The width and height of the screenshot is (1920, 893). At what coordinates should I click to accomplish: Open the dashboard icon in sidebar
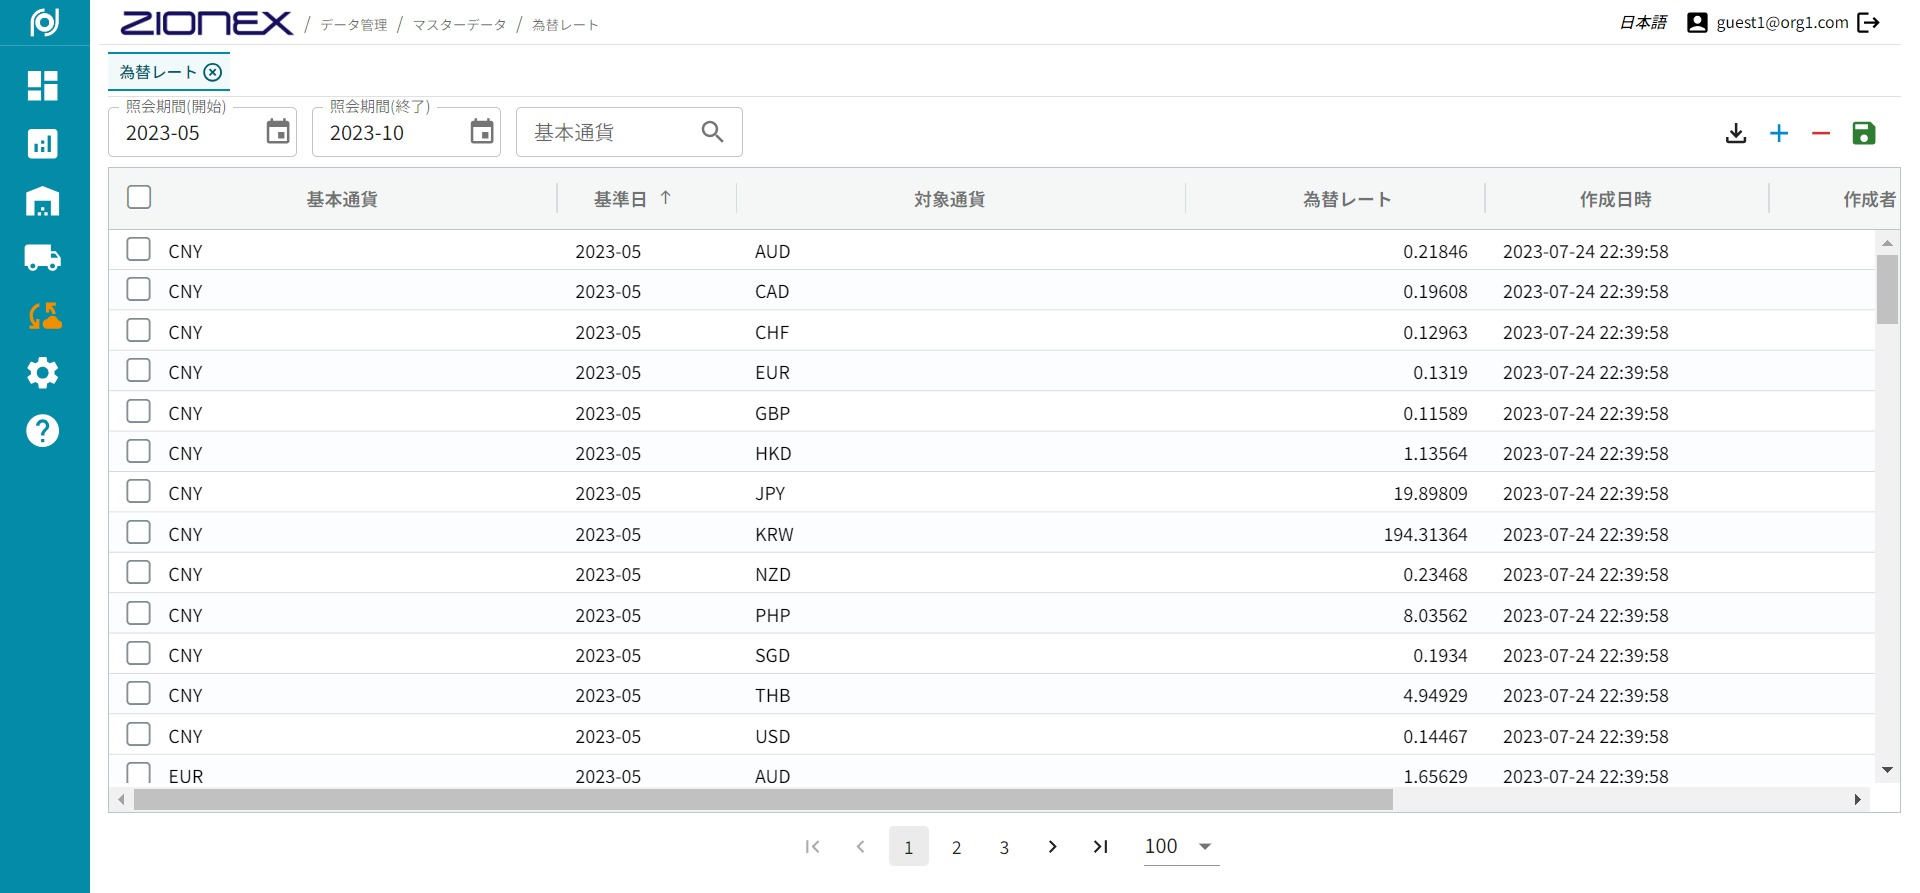[x=42, y=86]
